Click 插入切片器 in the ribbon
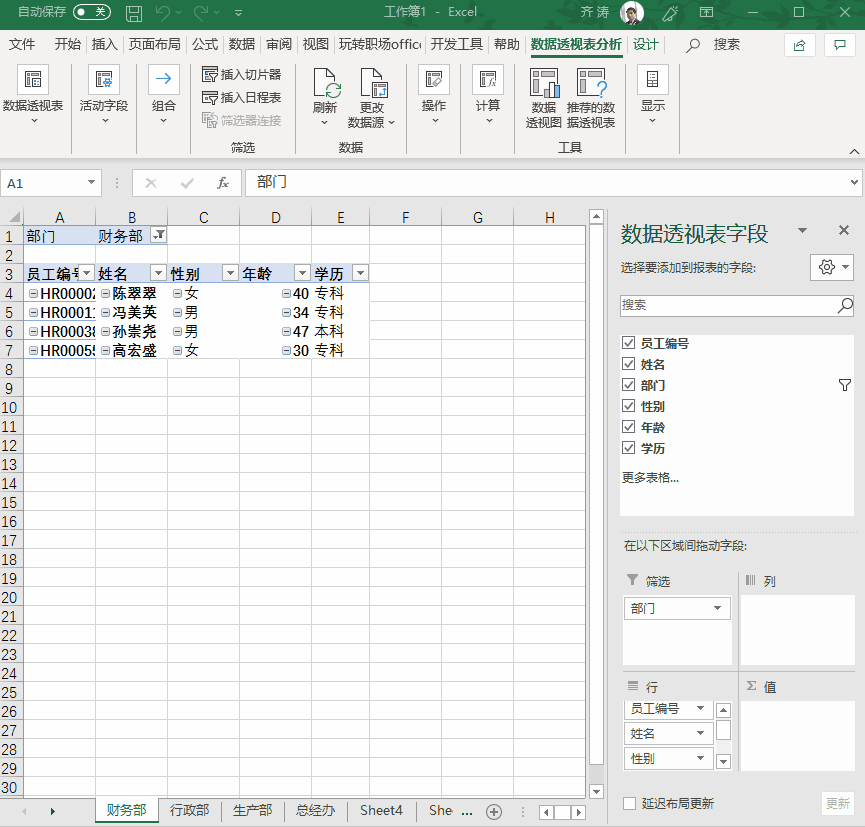 click(242, 74)
